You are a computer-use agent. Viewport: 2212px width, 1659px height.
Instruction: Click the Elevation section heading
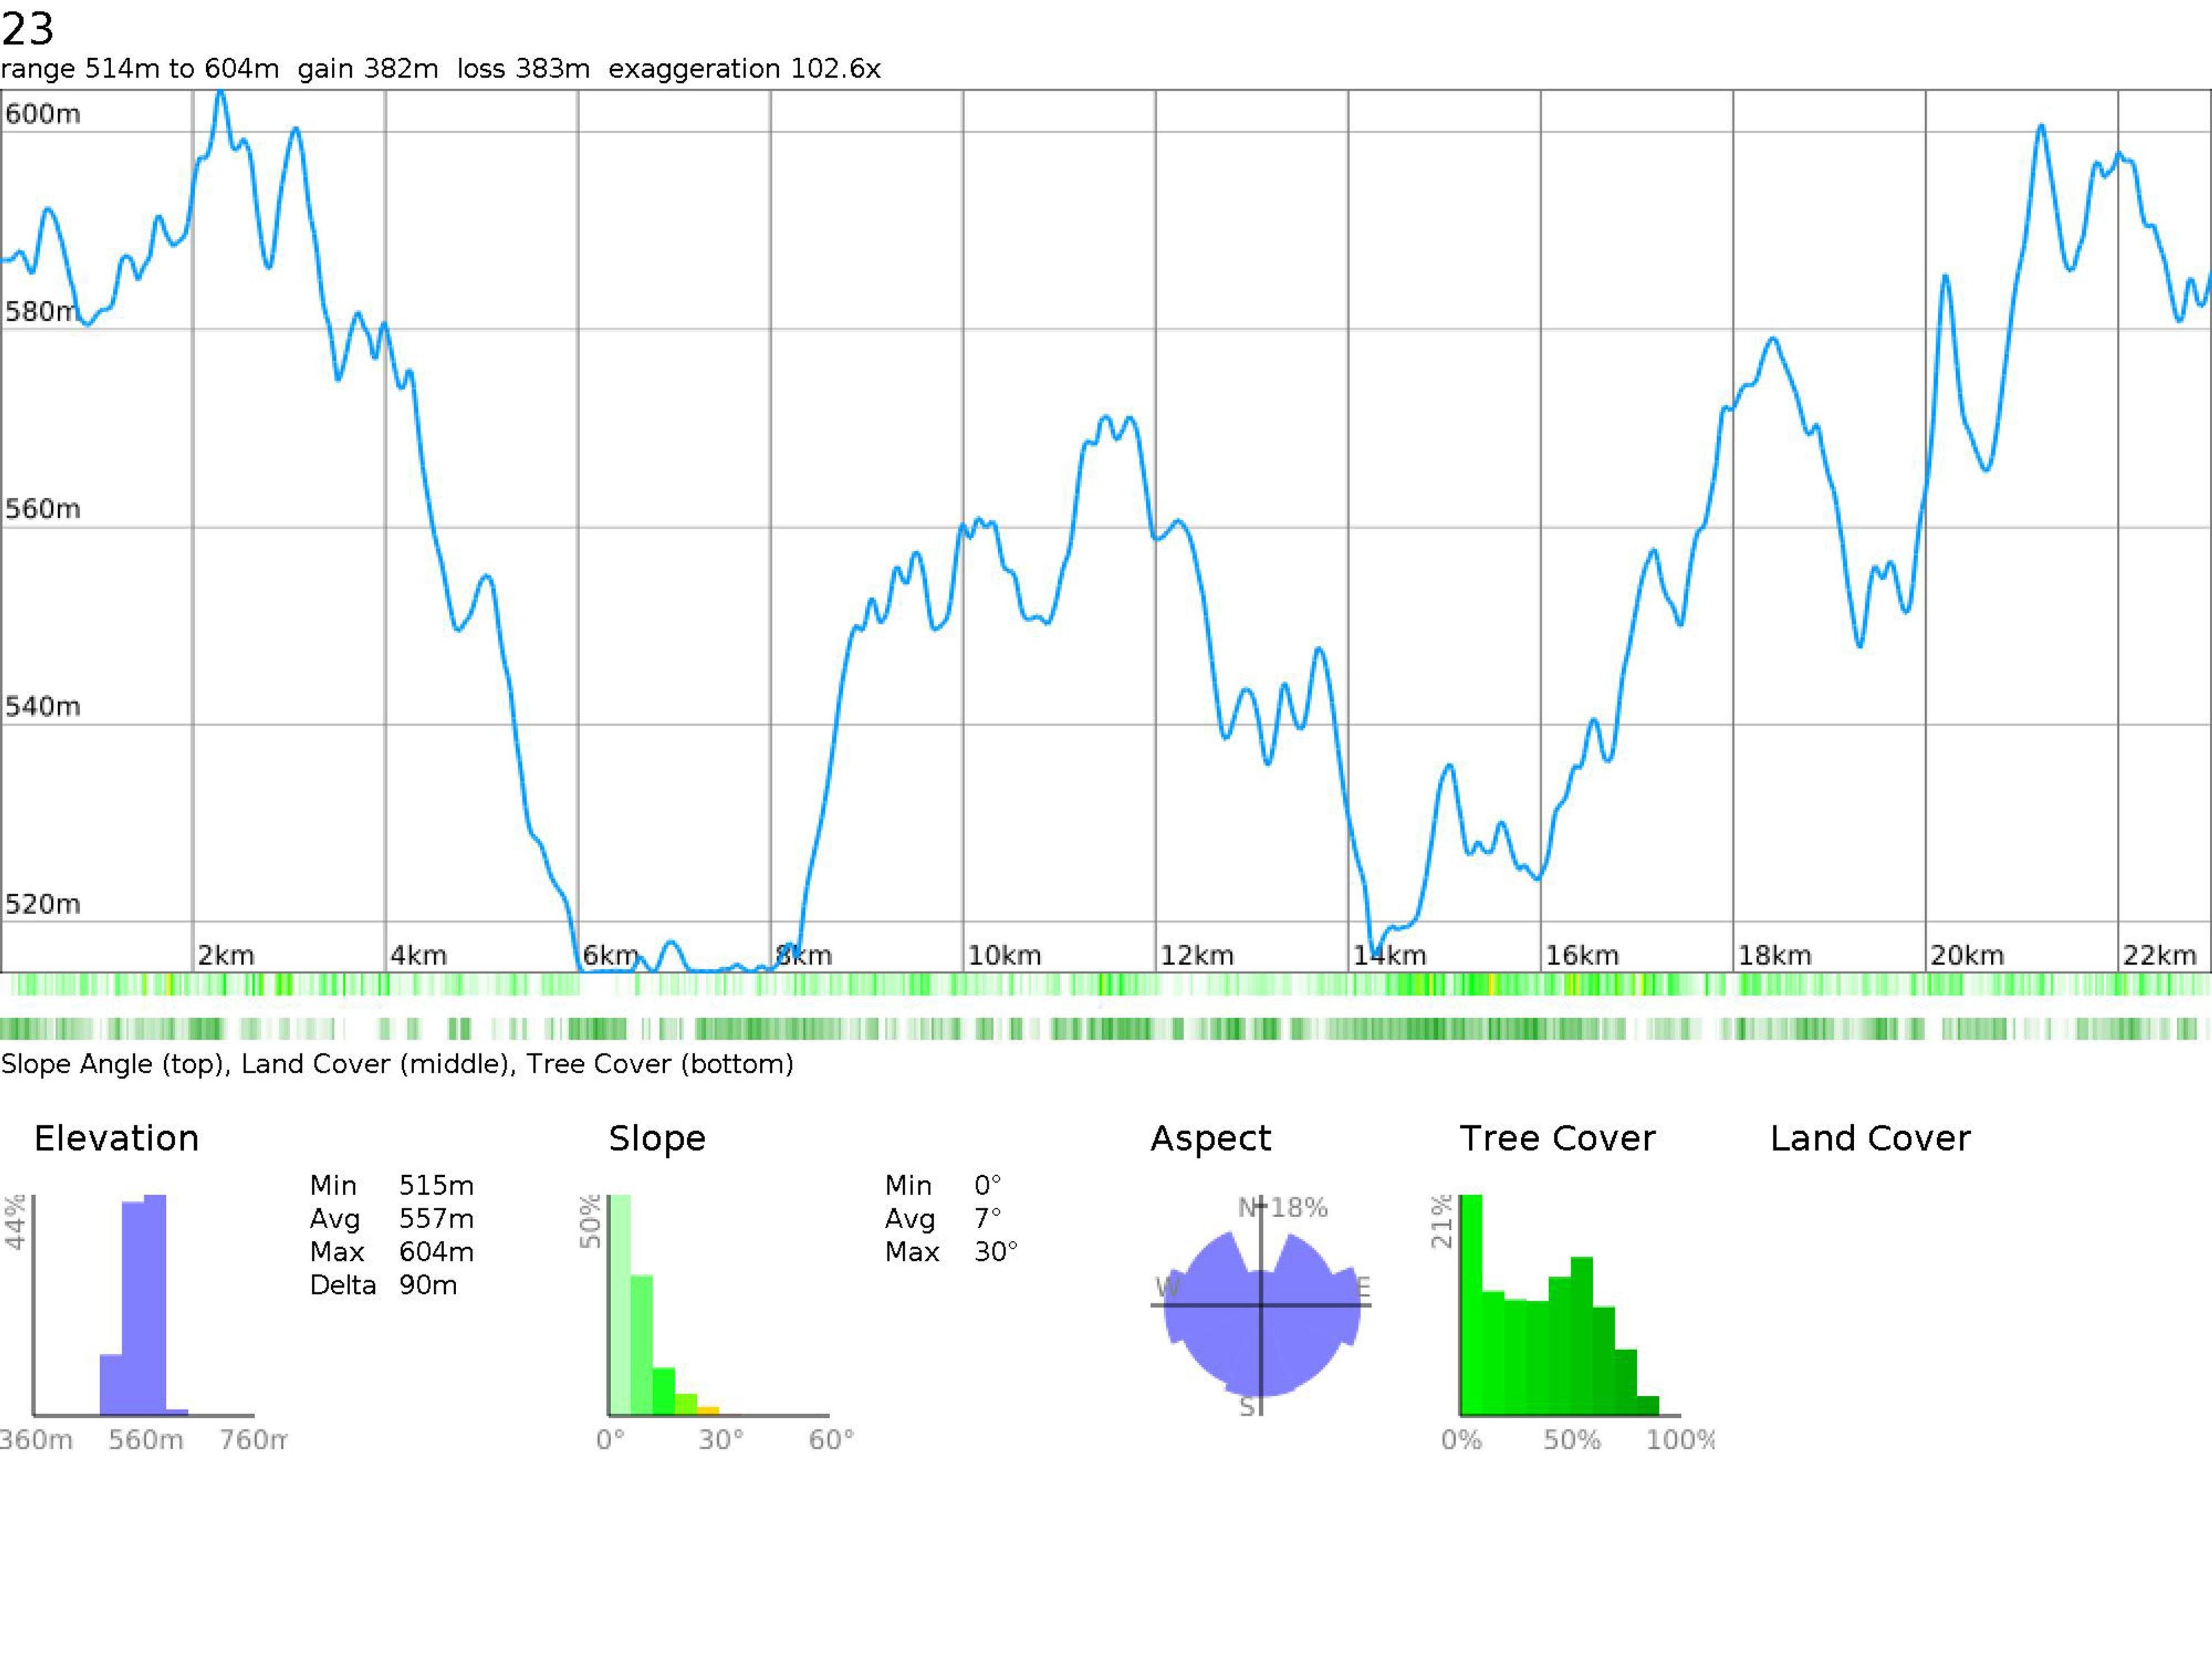[x=116, y=1138]
